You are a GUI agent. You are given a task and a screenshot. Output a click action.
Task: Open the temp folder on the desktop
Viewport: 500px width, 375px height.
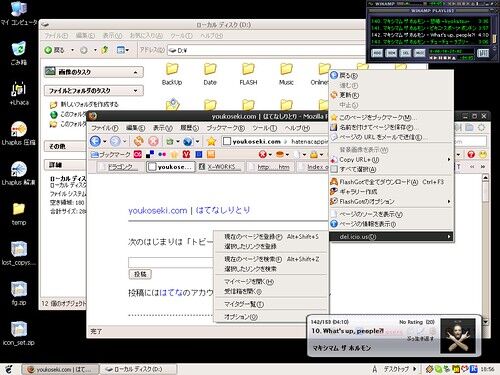[19, 213]
